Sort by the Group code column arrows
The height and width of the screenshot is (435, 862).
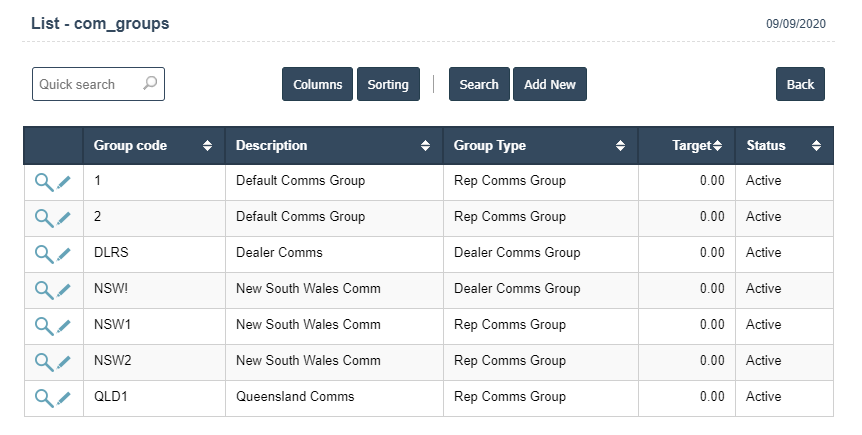click(207, 146)
